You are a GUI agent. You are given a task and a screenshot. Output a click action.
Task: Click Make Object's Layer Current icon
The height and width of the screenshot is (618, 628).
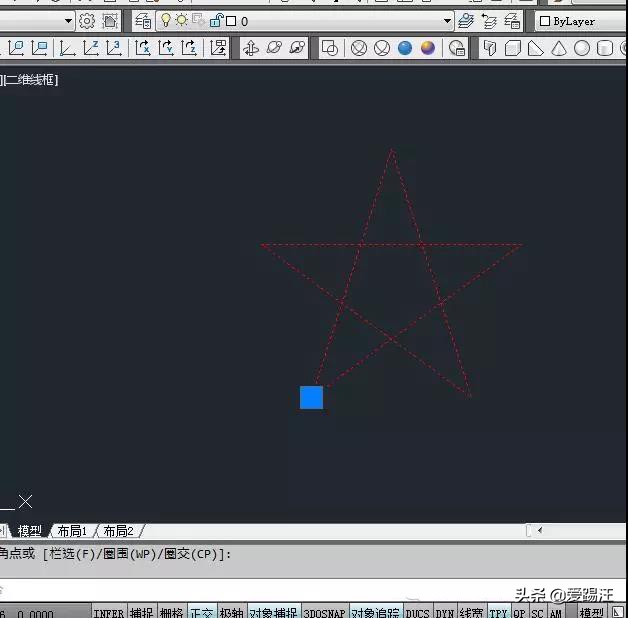click(465, 21)
